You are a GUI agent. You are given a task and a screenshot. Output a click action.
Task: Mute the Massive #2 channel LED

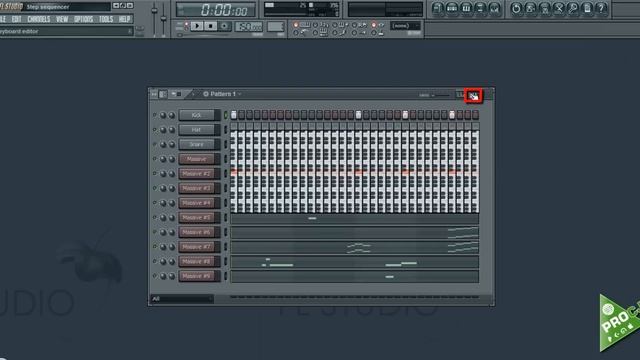pos(155,173)
